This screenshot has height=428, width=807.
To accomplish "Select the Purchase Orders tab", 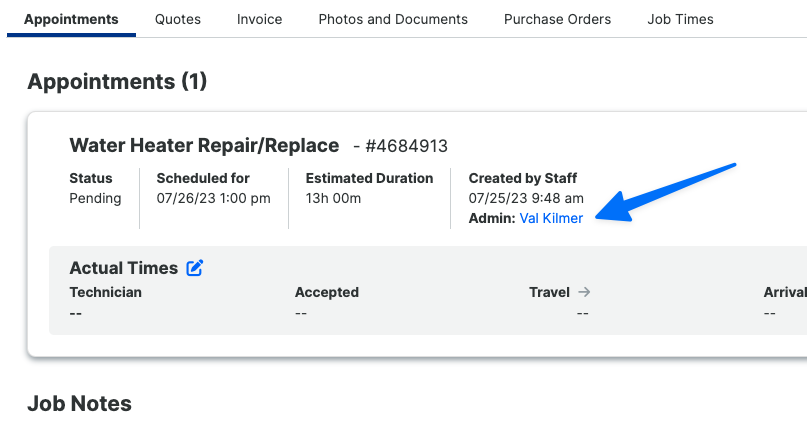I will pos(558,19).
